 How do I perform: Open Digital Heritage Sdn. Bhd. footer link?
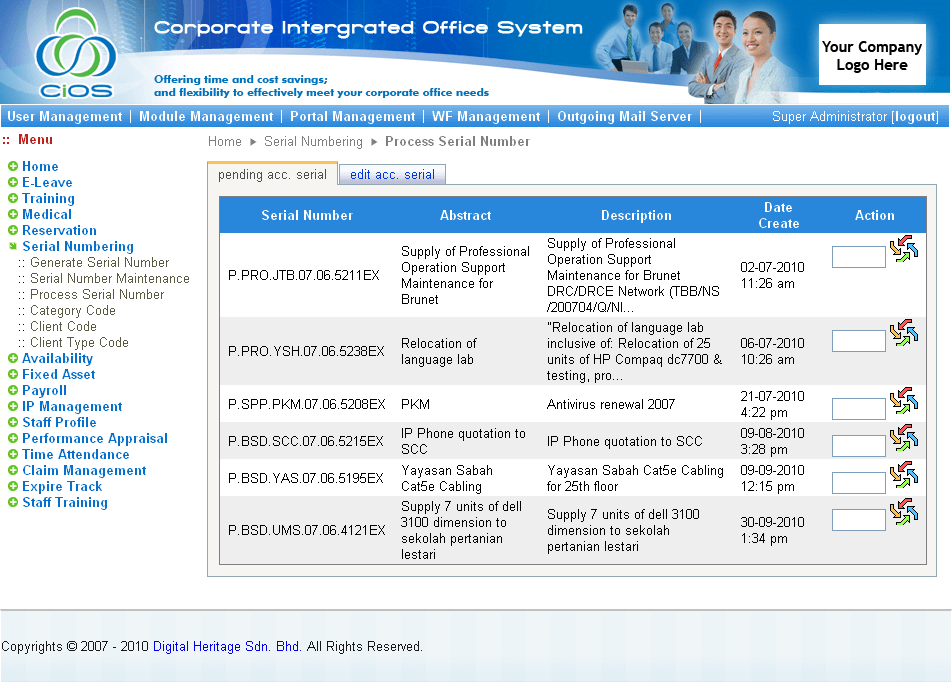227,647
